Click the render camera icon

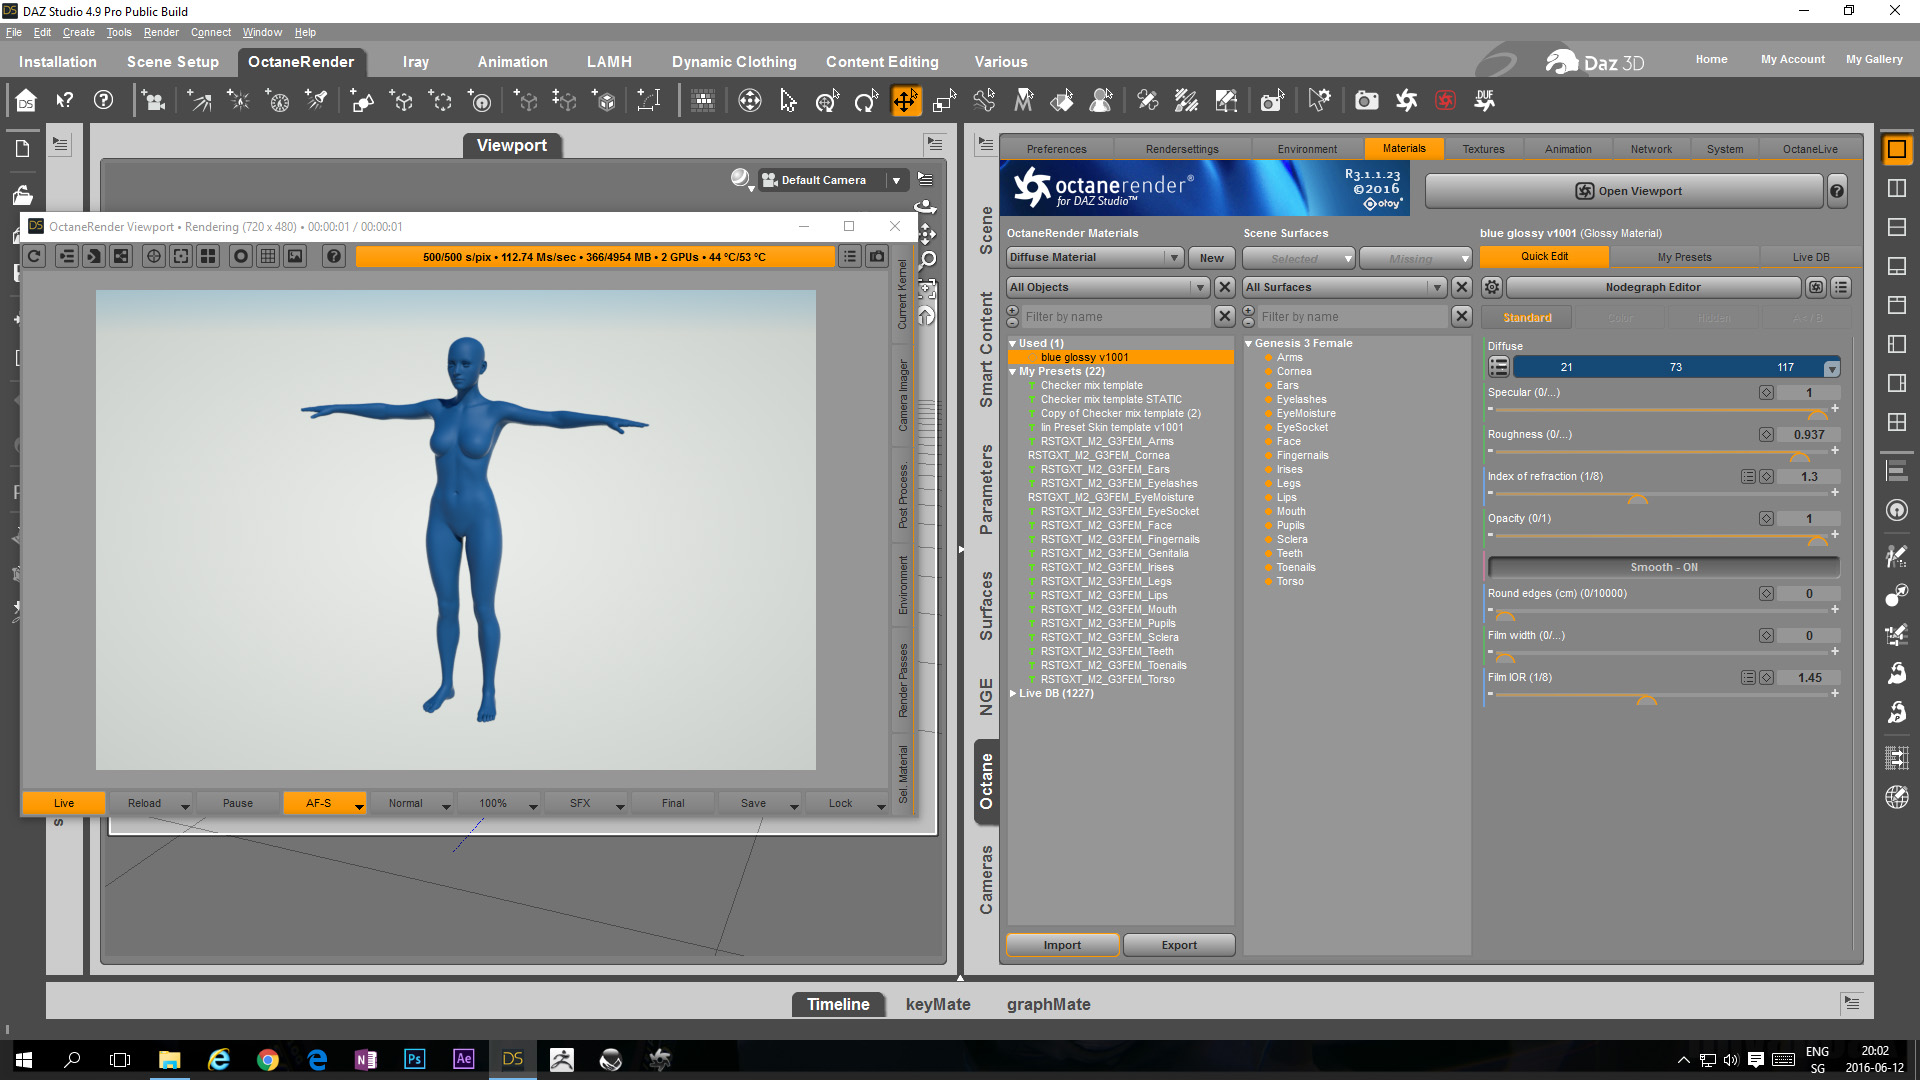[x=1366, y=100]
